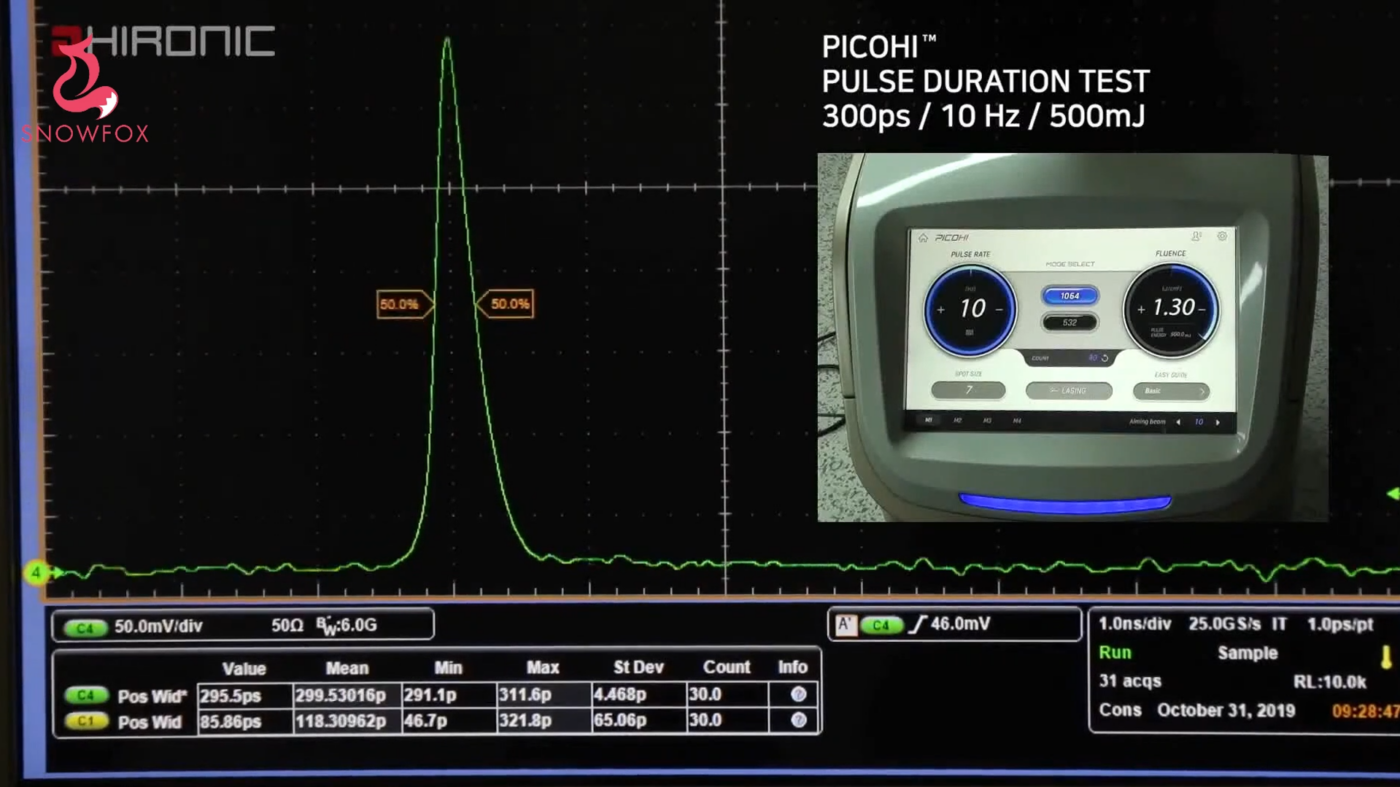Click the 50.0mV/div vertical scale readout

(159, 626)
